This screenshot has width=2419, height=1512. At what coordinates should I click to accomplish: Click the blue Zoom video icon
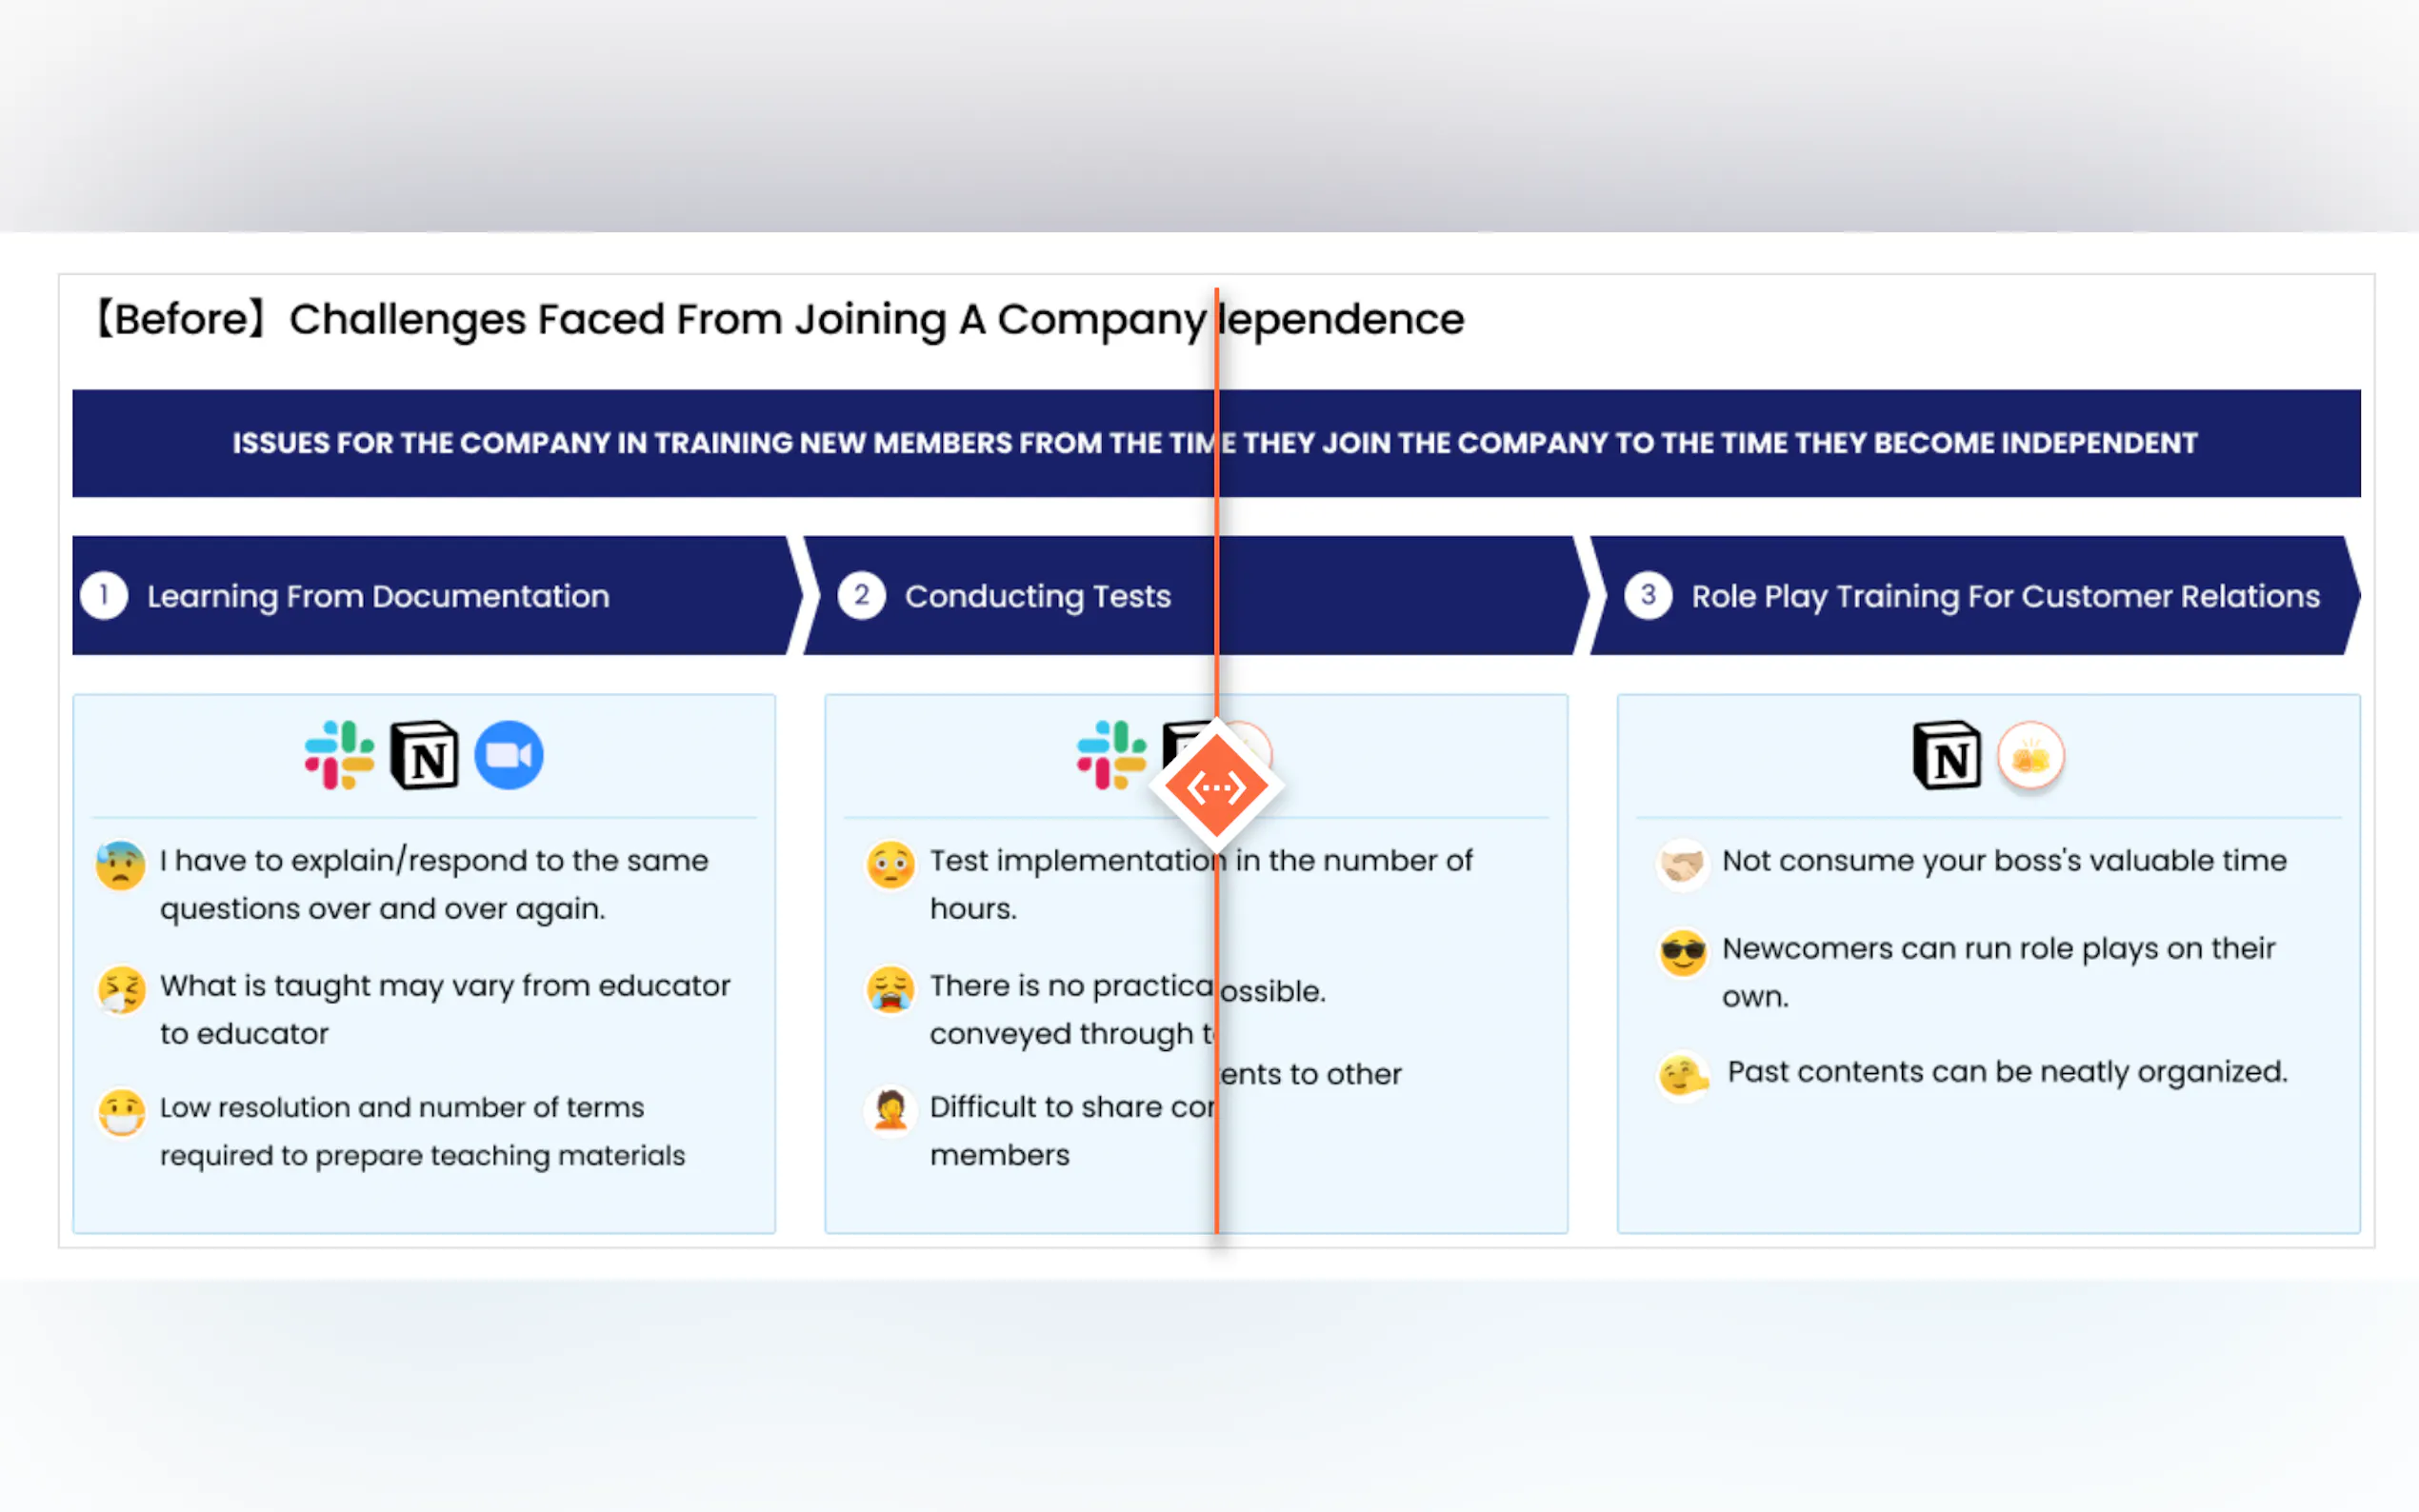pyautogui.click(x=508, y=755)
